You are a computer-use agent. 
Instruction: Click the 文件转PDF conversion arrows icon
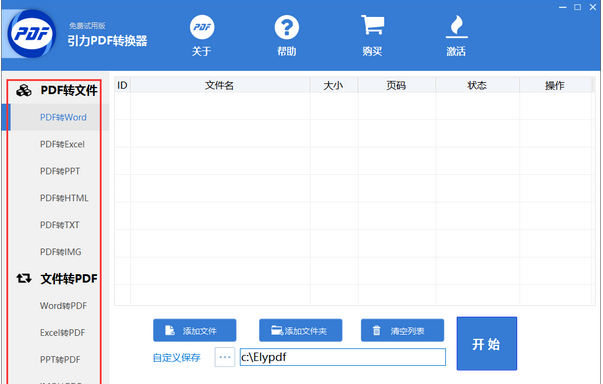(24, 278)
